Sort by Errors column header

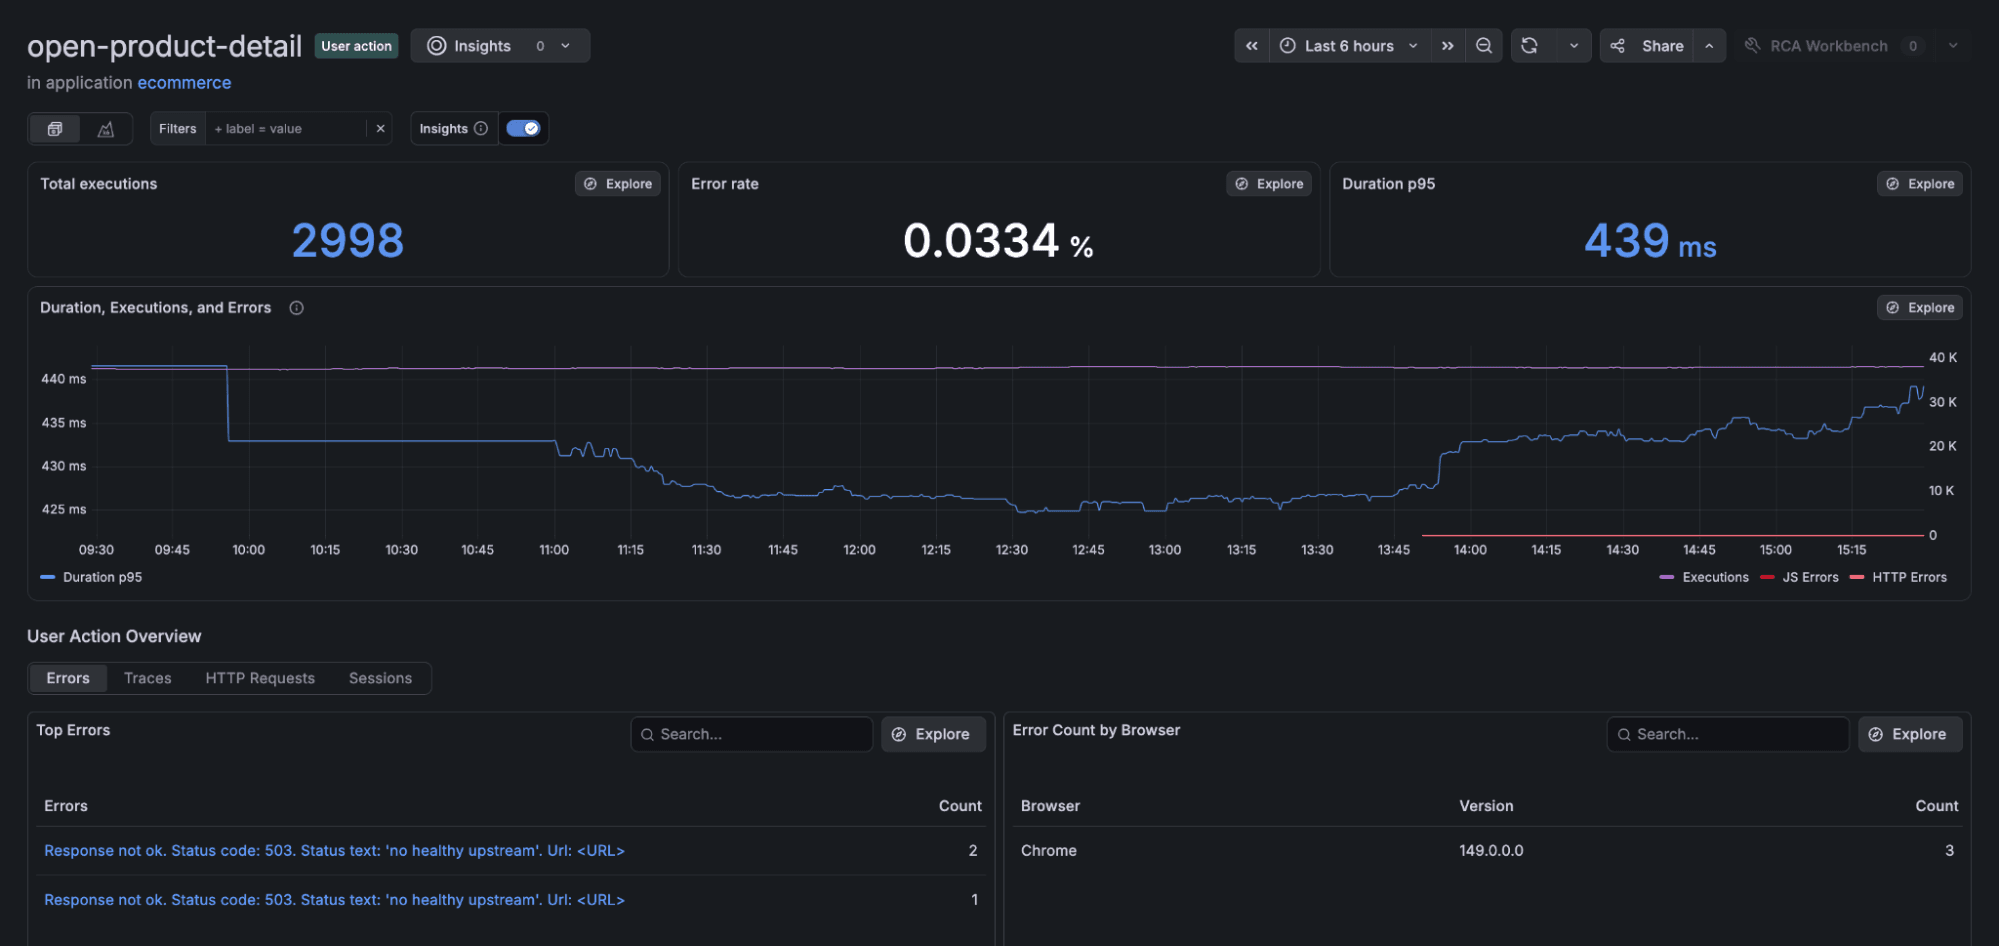pyautogui.click(x=66, y=806)
